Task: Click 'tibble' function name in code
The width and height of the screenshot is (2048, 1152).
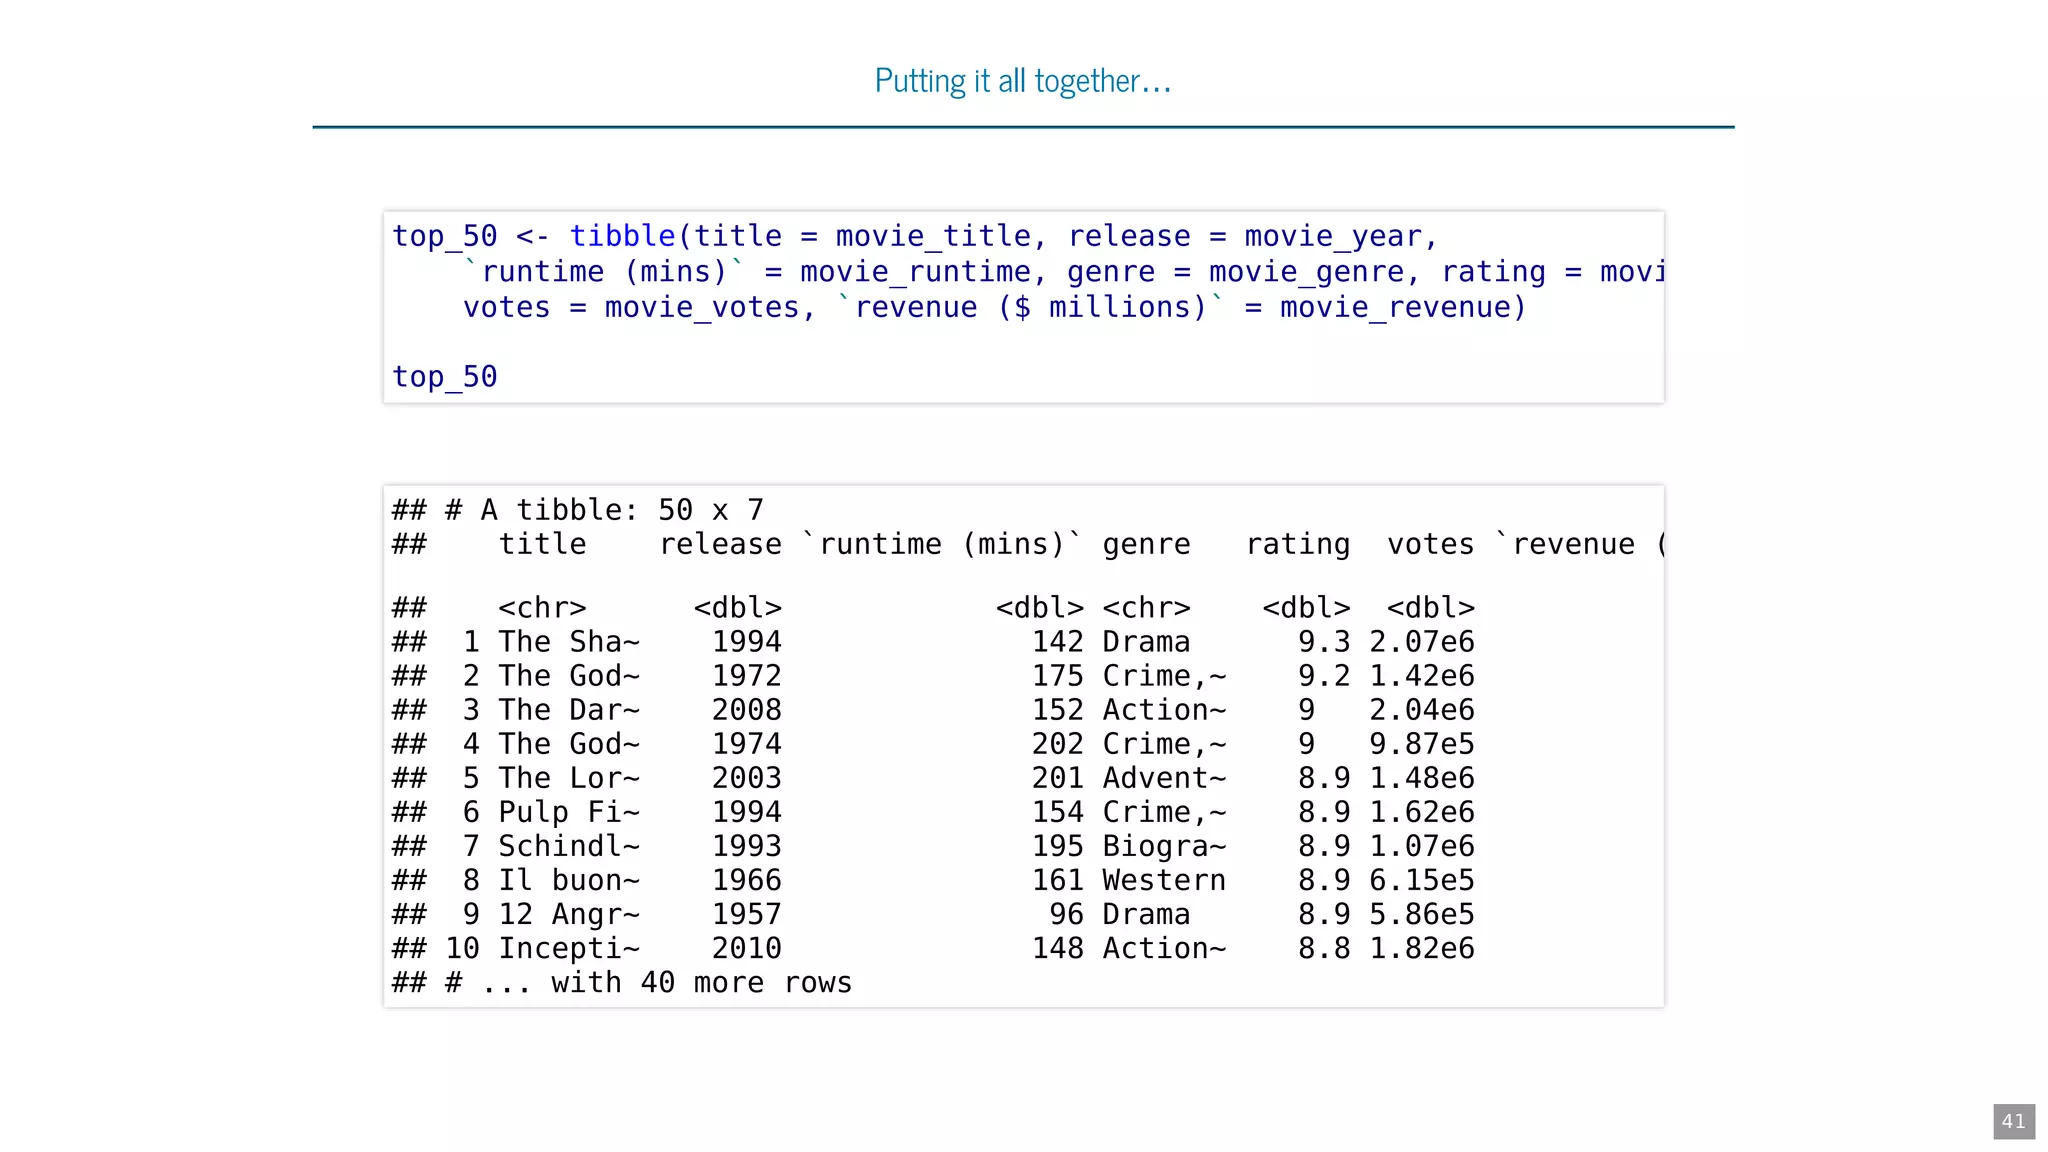Action: pyautogui.click(x=623, y=236)
